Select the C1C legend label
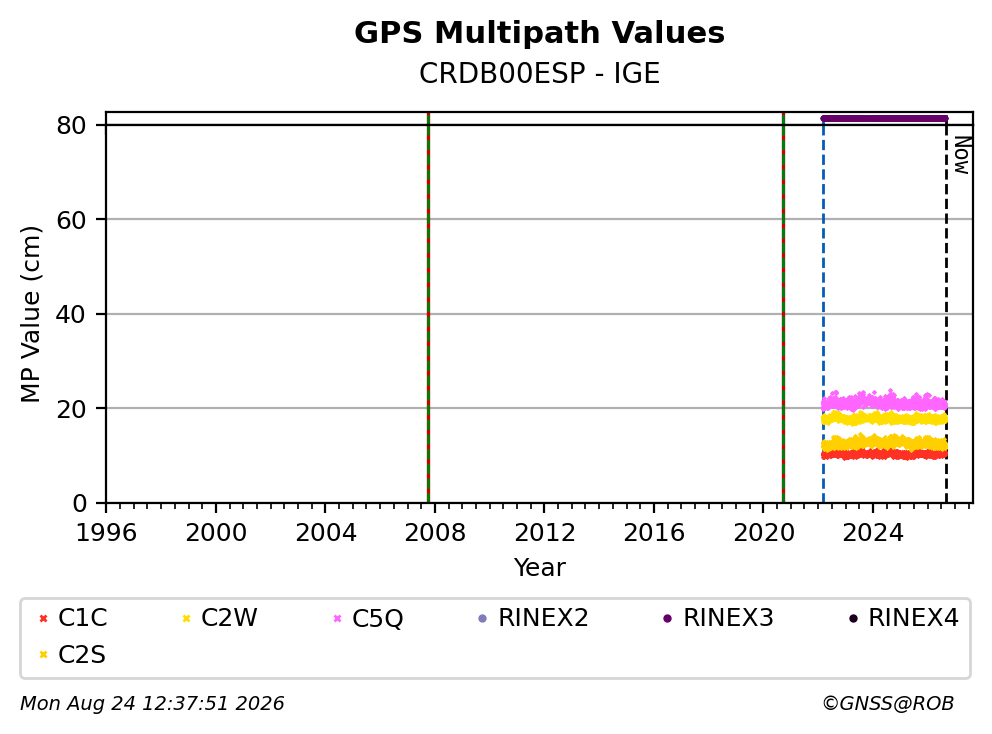 [82, 618]
